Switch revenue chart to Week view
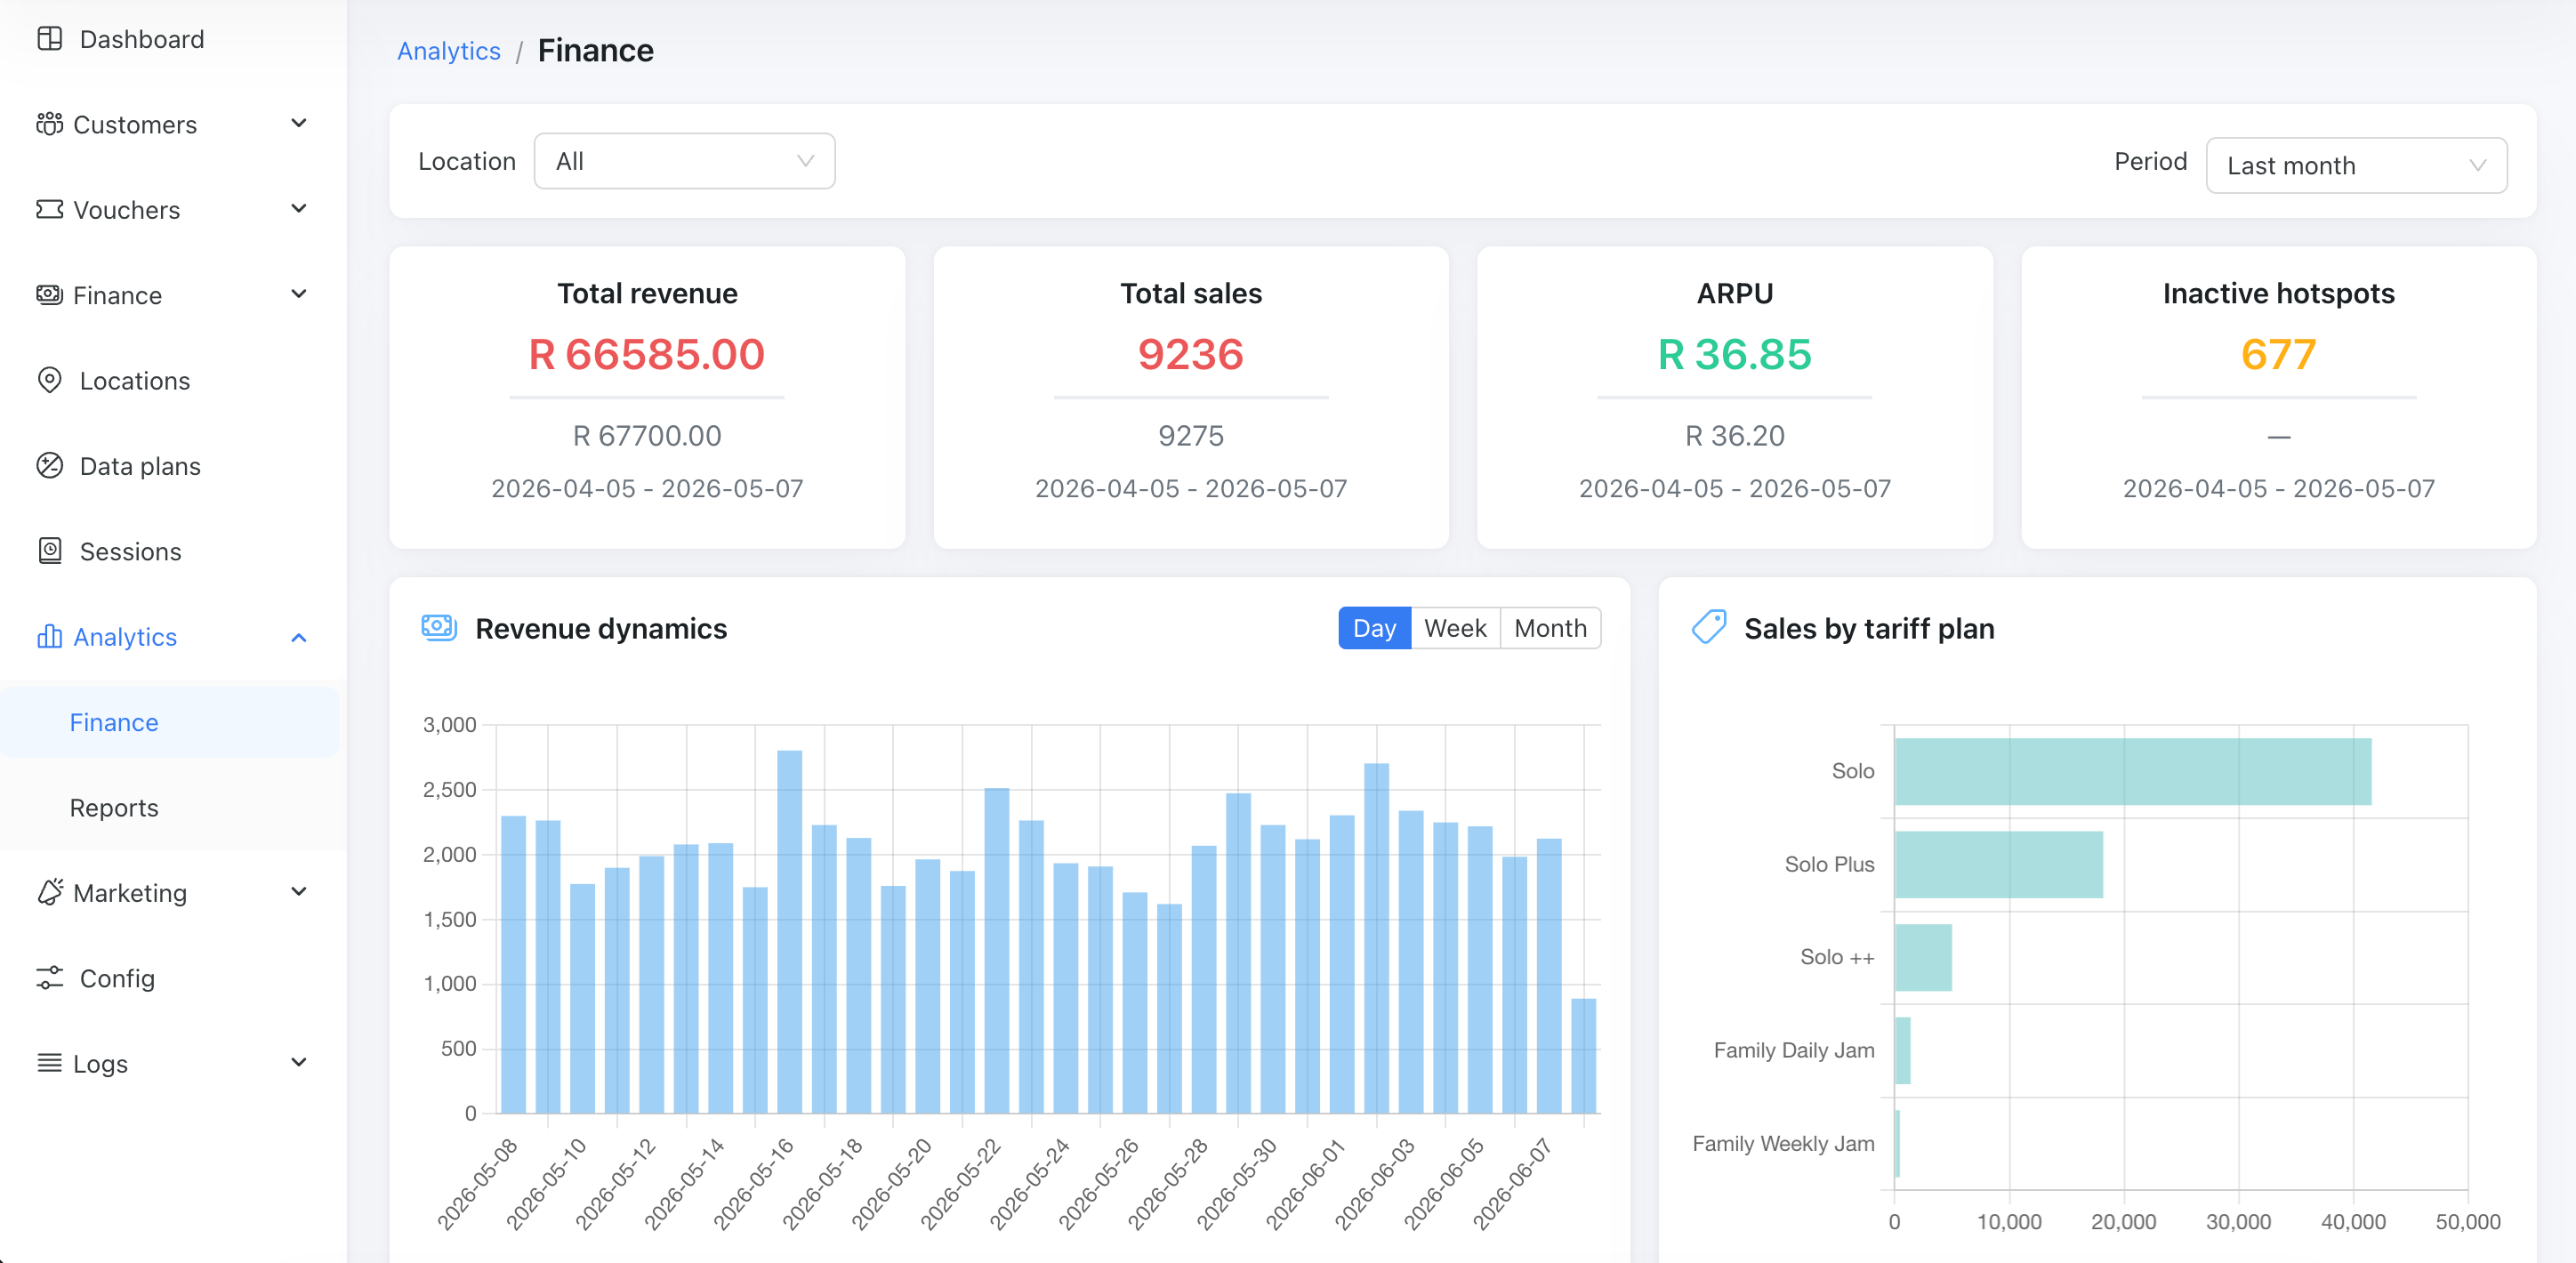The width and height of the screenshot is (2576, 1263). (1455, 628)
